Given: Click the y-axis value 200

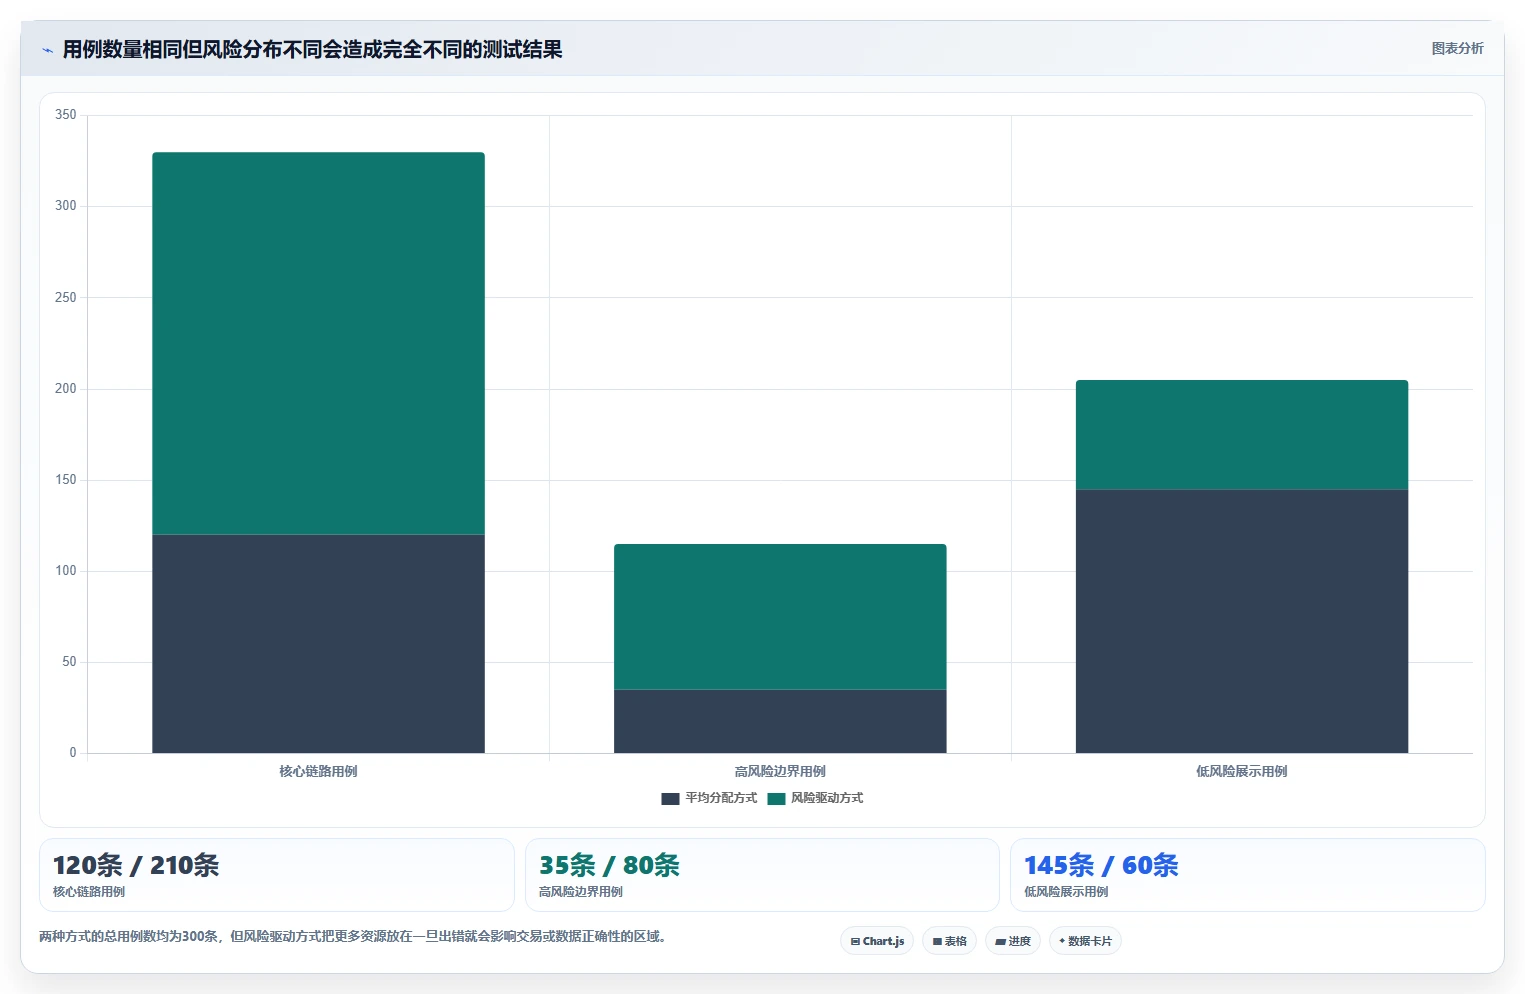Looking at the screenshot, I should (x=66, y=388).
